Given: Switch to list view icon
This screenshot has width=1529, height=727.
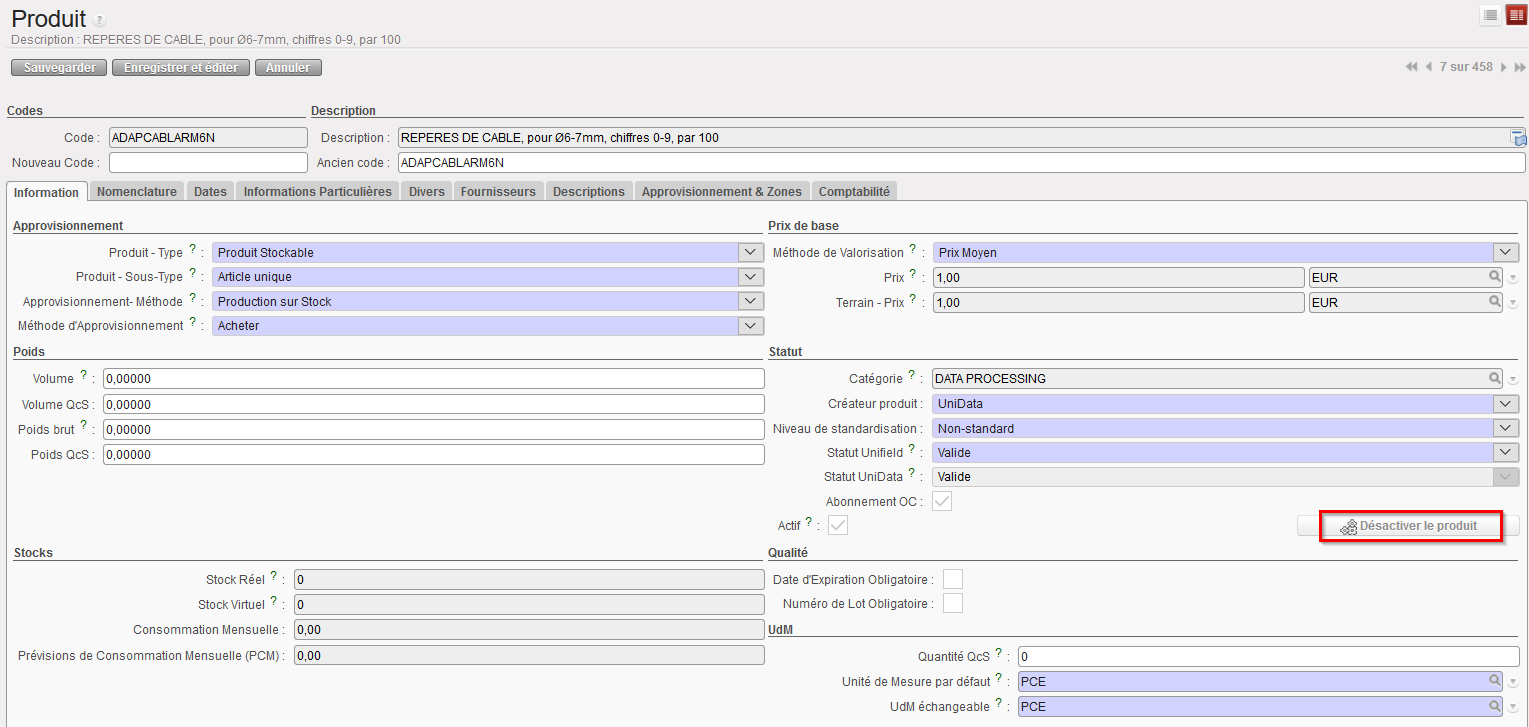Looking at the screenshot, I should click(x=1490, y=15).
